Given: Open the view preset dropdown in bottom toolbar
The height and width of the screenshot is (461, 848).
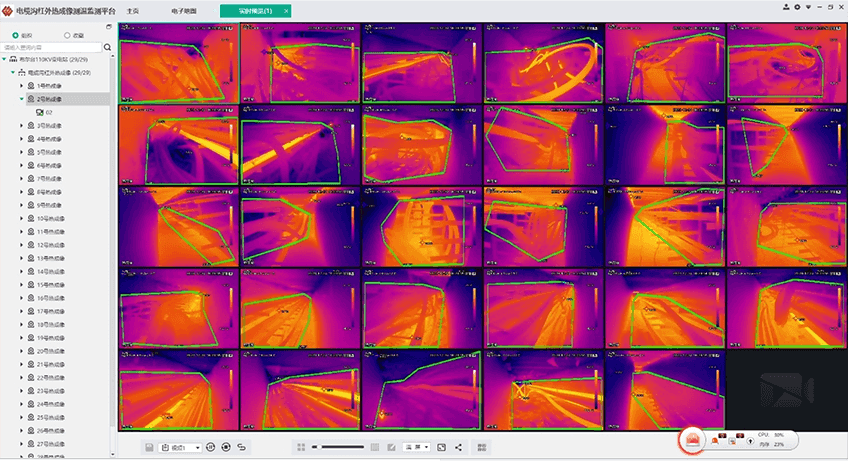Looking at the screenshot, I should (181, 447).
